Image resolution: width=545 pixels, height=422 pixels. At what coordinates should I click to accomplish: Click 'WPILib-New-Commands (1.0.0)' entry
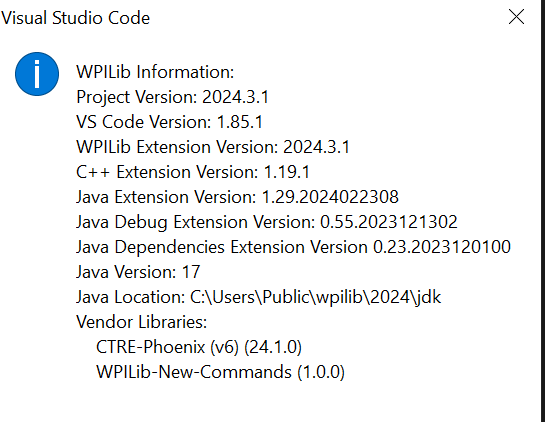[220, 372]
